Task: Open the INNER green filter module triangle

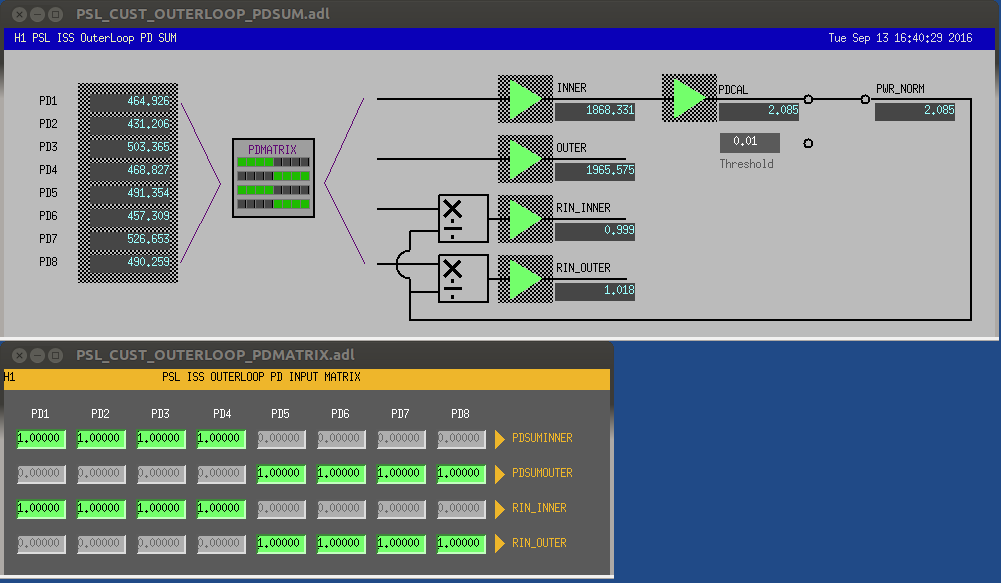Action: 525,99
